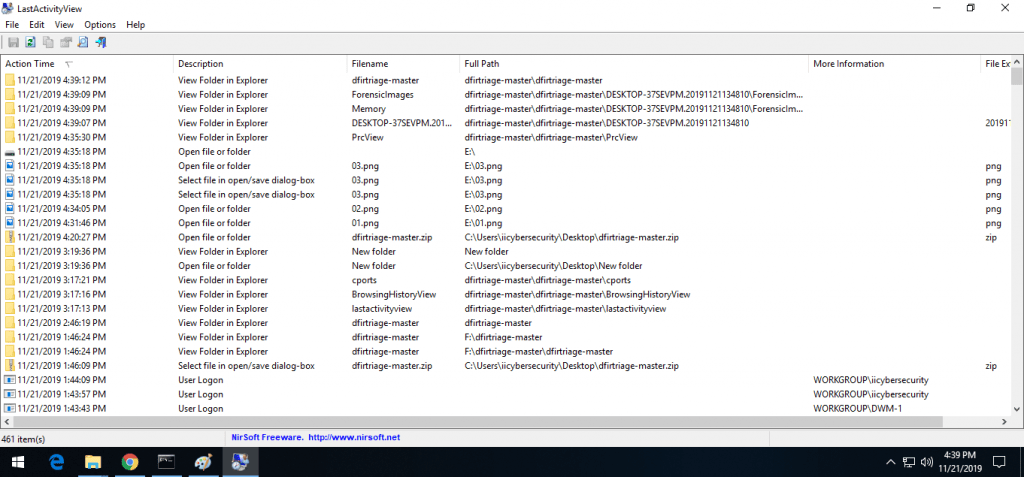Image resolution: width=1024 pixels, height=477 pixels.
Task: Open the Help menu
Action: 136,25
